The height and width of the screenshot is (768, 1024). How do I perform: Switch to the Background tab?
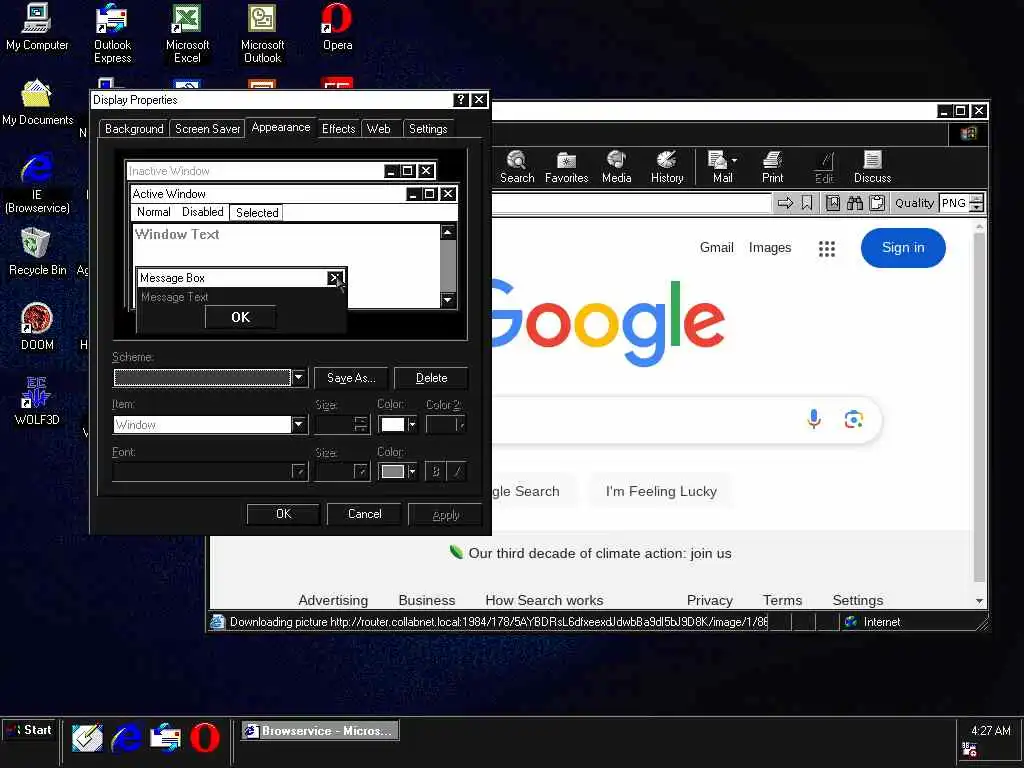pyautogui.click(x=134, y=129)
